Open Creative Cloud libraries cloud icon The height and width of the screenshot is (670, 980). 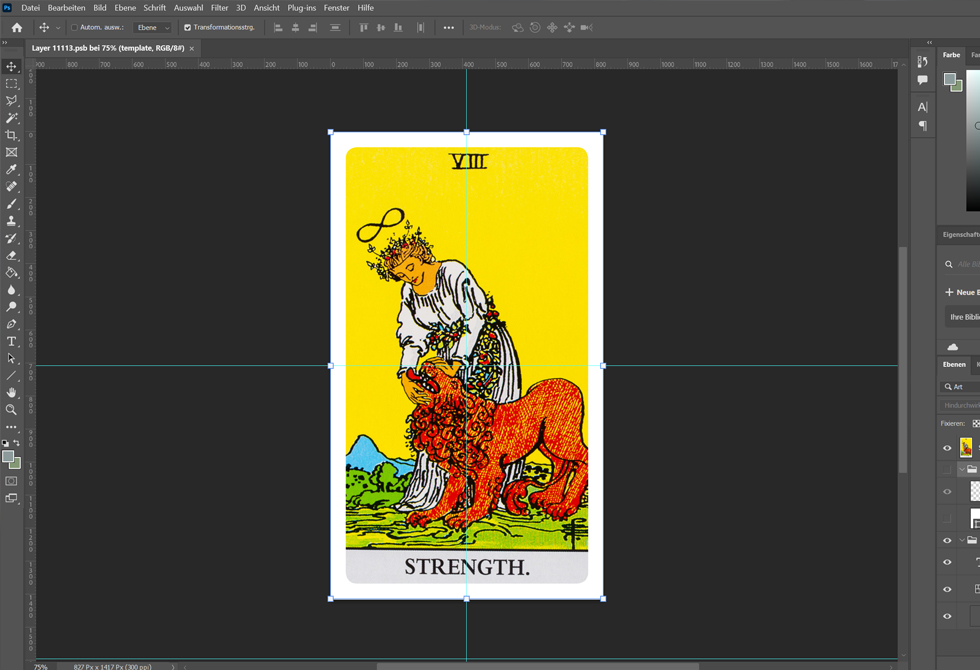(952, 347)
